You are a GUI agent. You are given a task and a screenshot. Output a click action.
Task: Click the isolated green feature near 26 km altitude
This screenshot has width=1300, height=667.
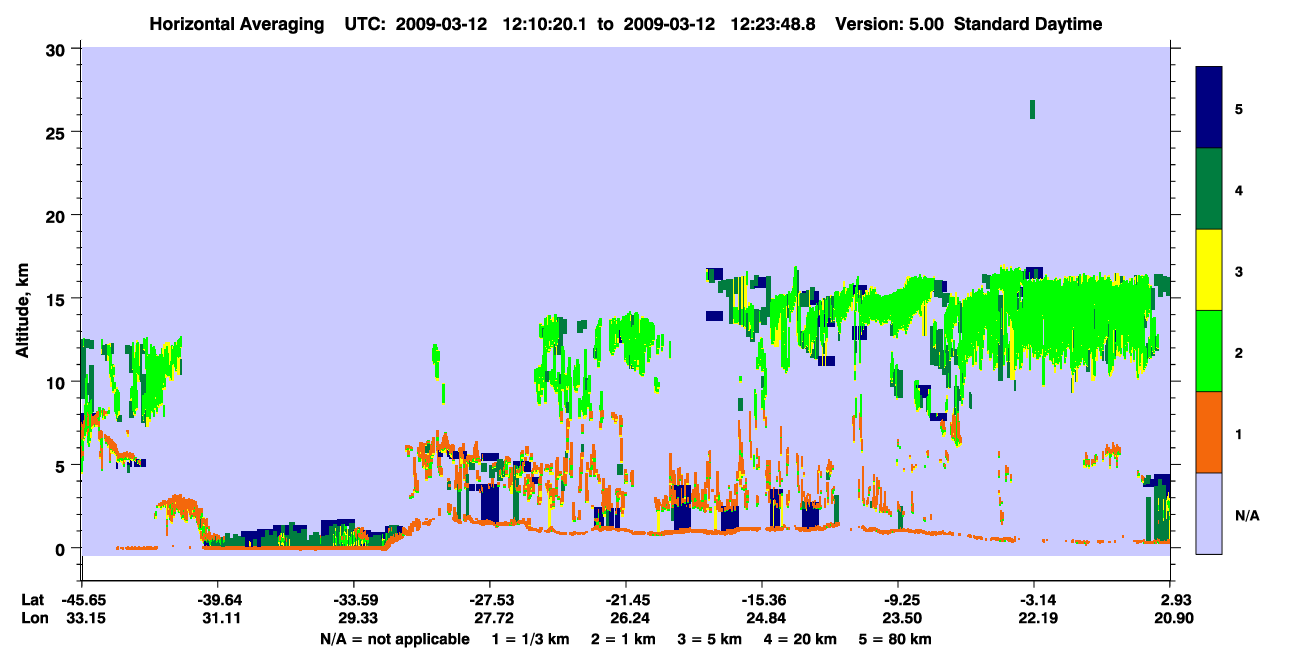tap(1032, 109)
